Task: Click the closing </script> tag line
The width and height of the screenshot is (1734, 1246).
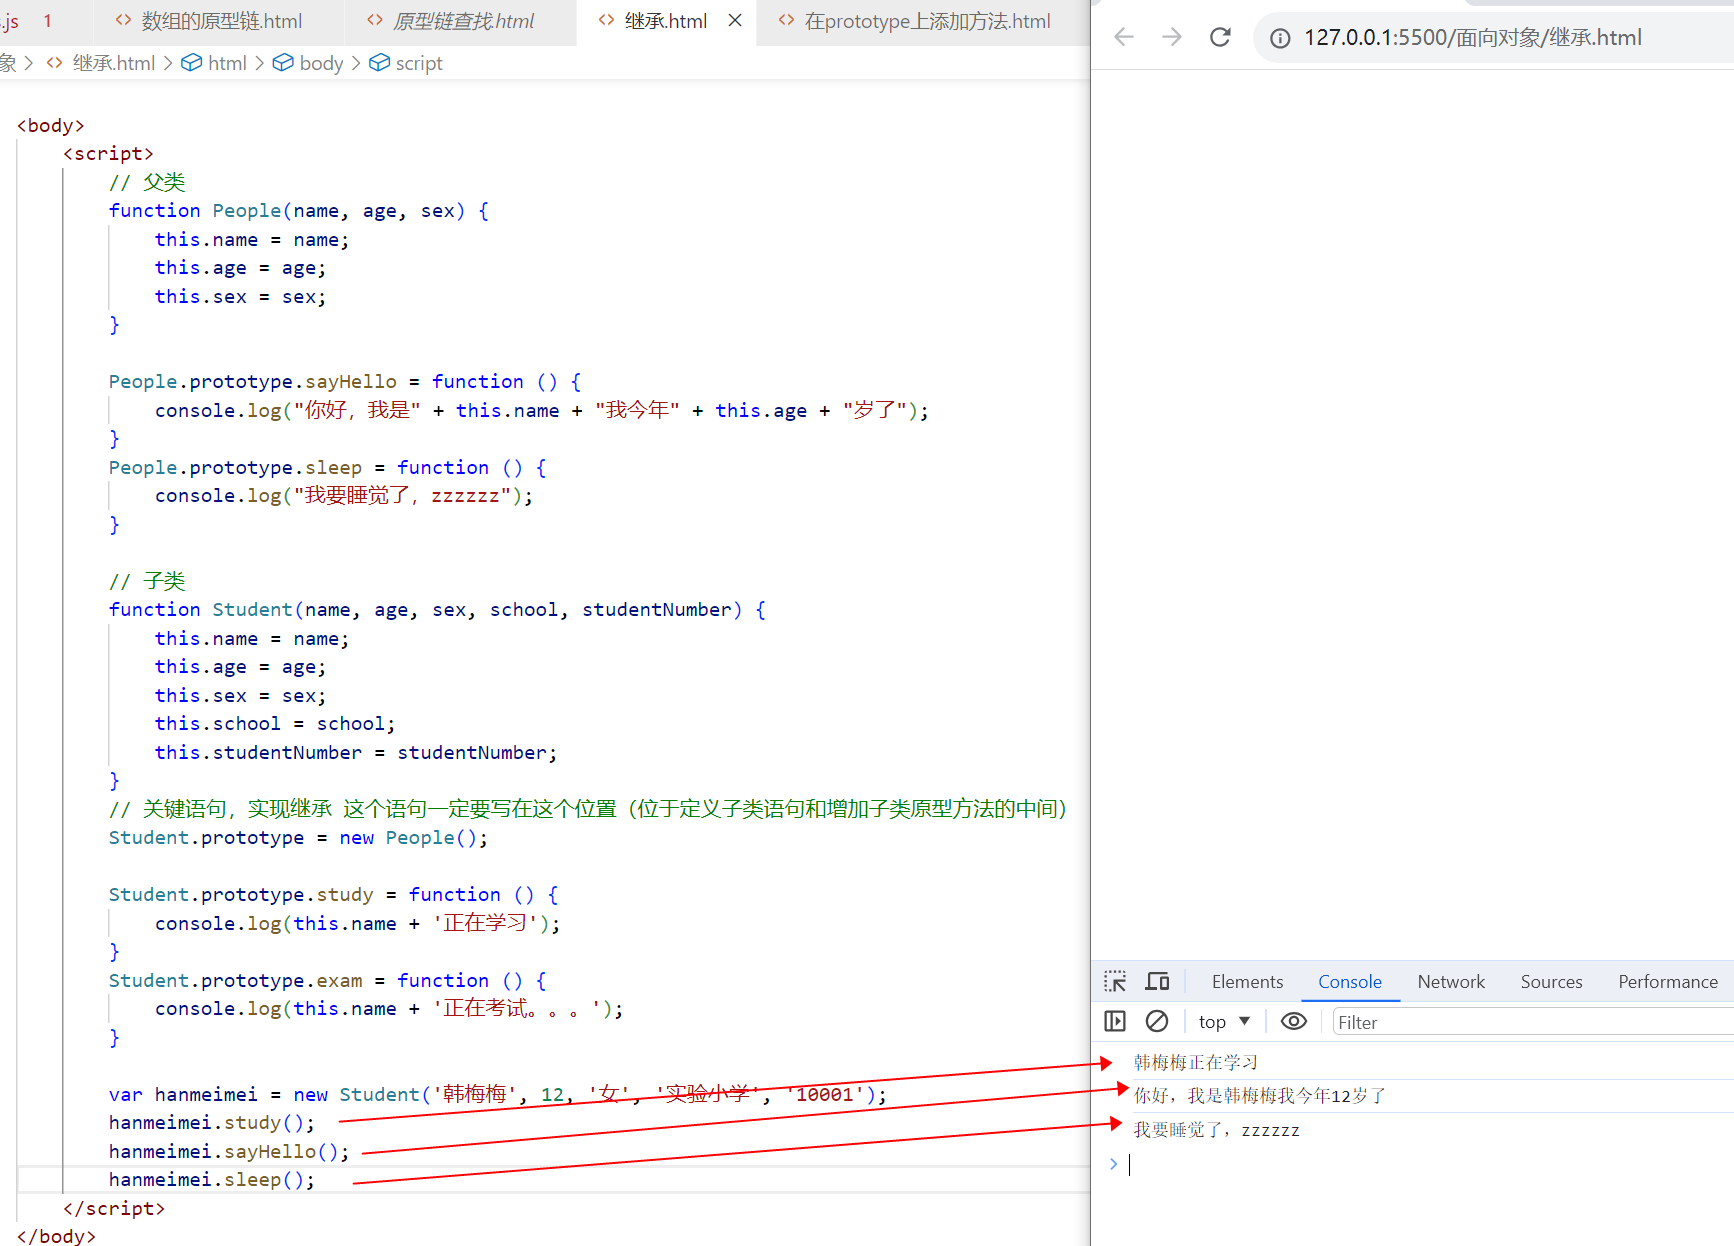Action: [x=114, y=1209]
